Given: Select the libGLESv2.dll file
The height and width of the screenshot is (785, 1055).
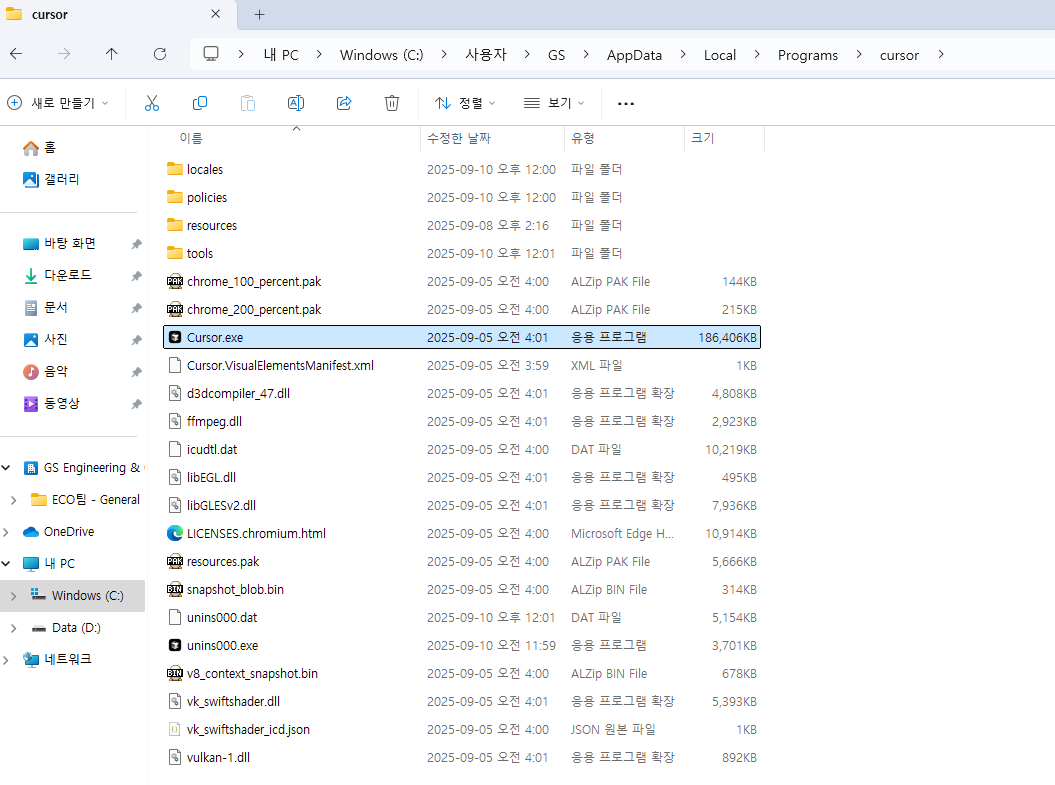Looking at the screenshot, I should click(x=462, y=506).
